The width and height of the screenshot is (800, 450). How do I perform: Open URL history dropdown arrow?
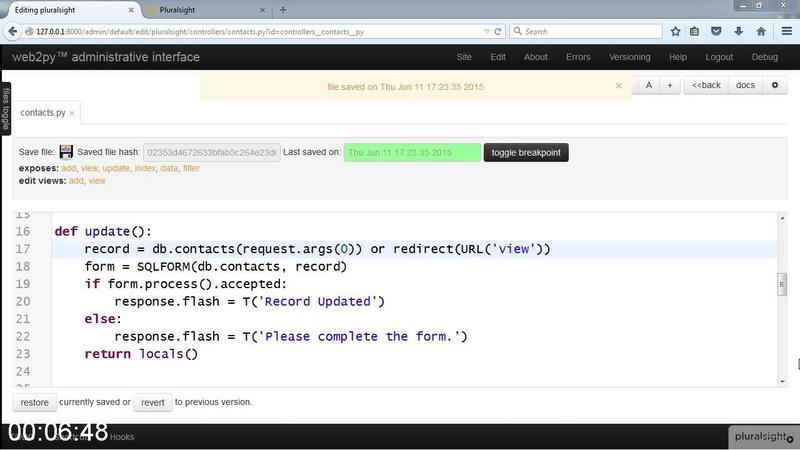[486, 32]
